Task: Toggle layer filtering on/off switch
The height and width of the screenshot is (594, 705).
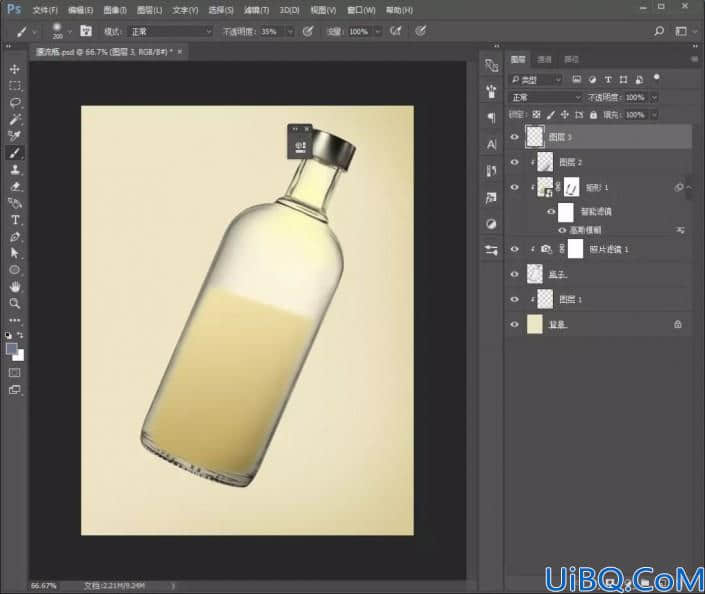Action: coord(657,77)
